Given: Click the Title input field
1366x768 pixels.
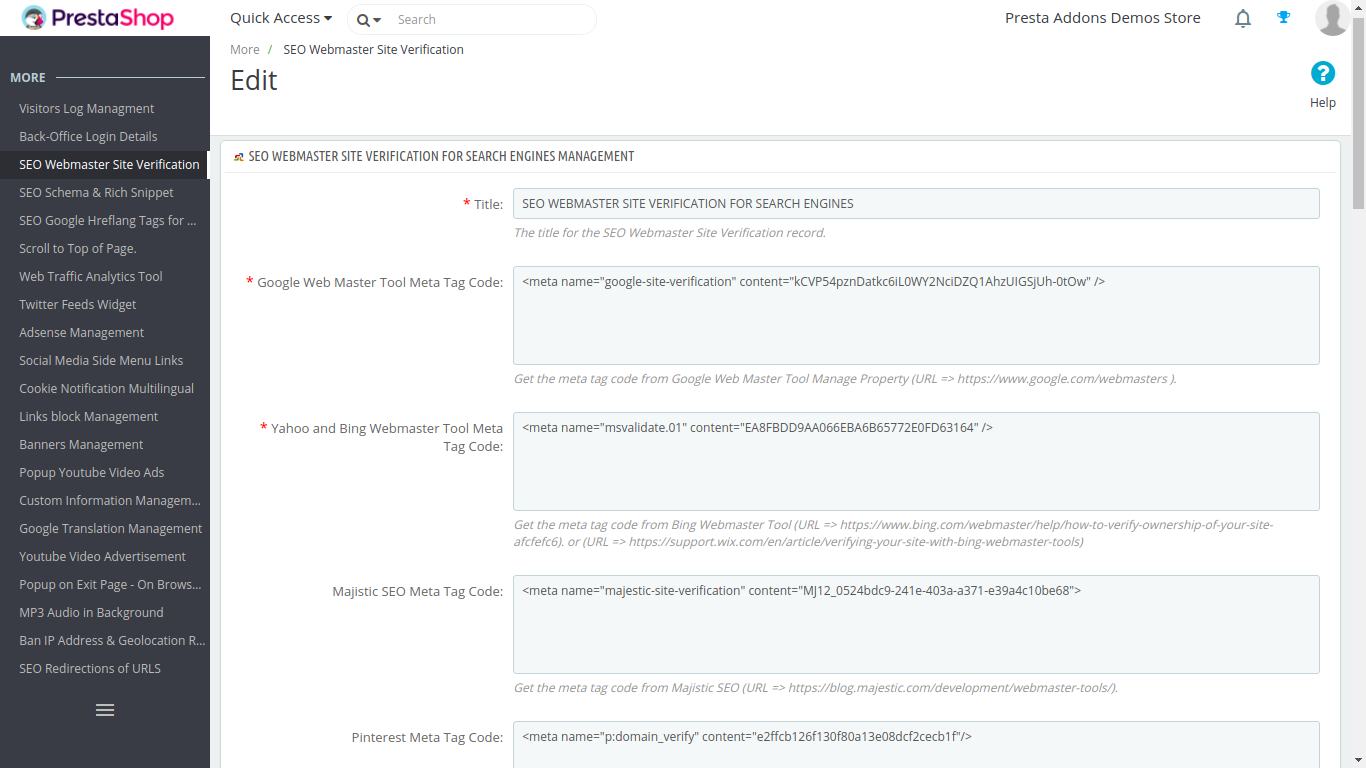Looking at the screenshot, I should (x=916, y=203).
